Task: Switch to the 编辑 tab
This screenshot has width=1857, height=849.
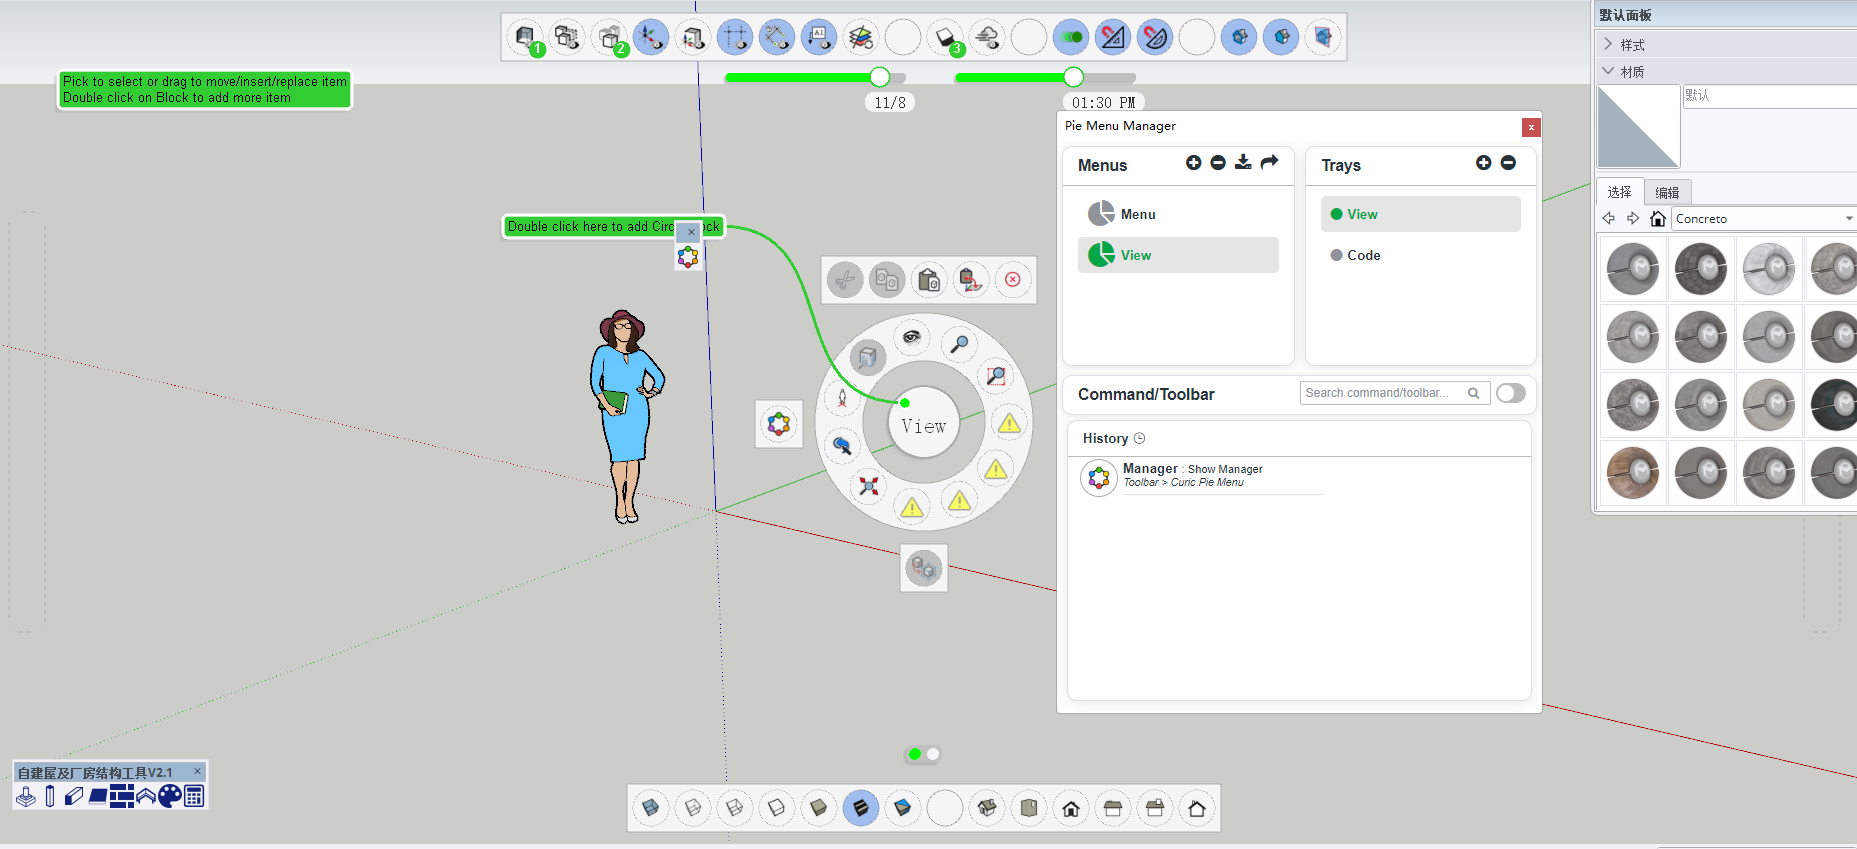Action: (x=1666, y=192)
